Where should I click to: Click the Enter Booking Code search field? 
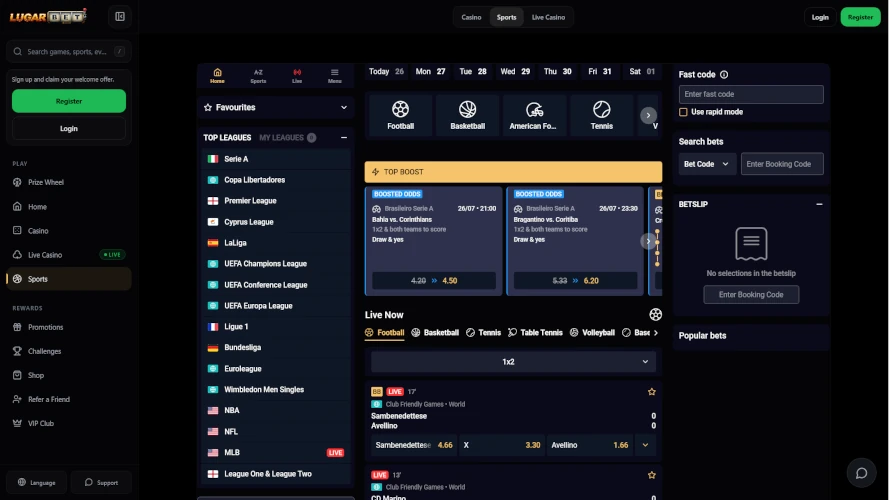pos(782,164)
